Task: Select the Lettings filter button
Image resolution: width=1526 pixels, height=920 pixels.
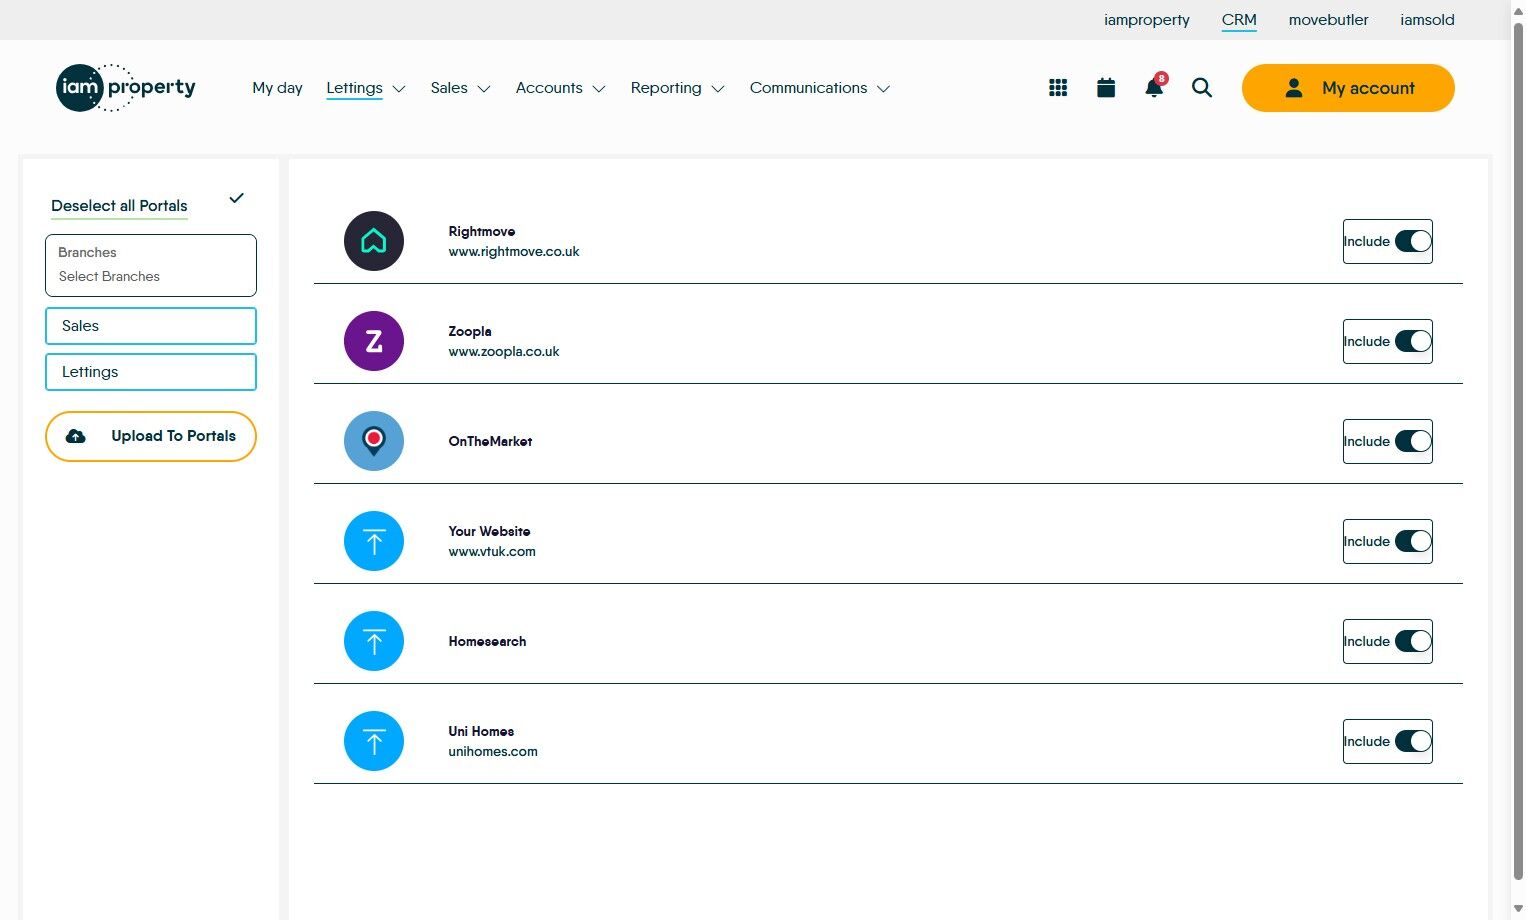Action: pyautogui.click(x=151, y=372)
